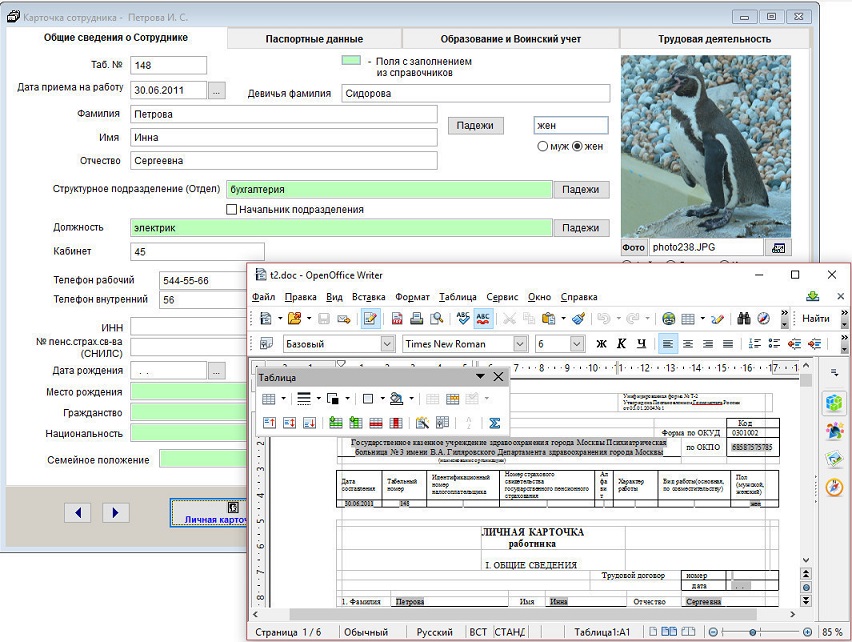Click the Export as PDF icon
852x642 pixels.
pyautogui.click(x=397, y=319)
